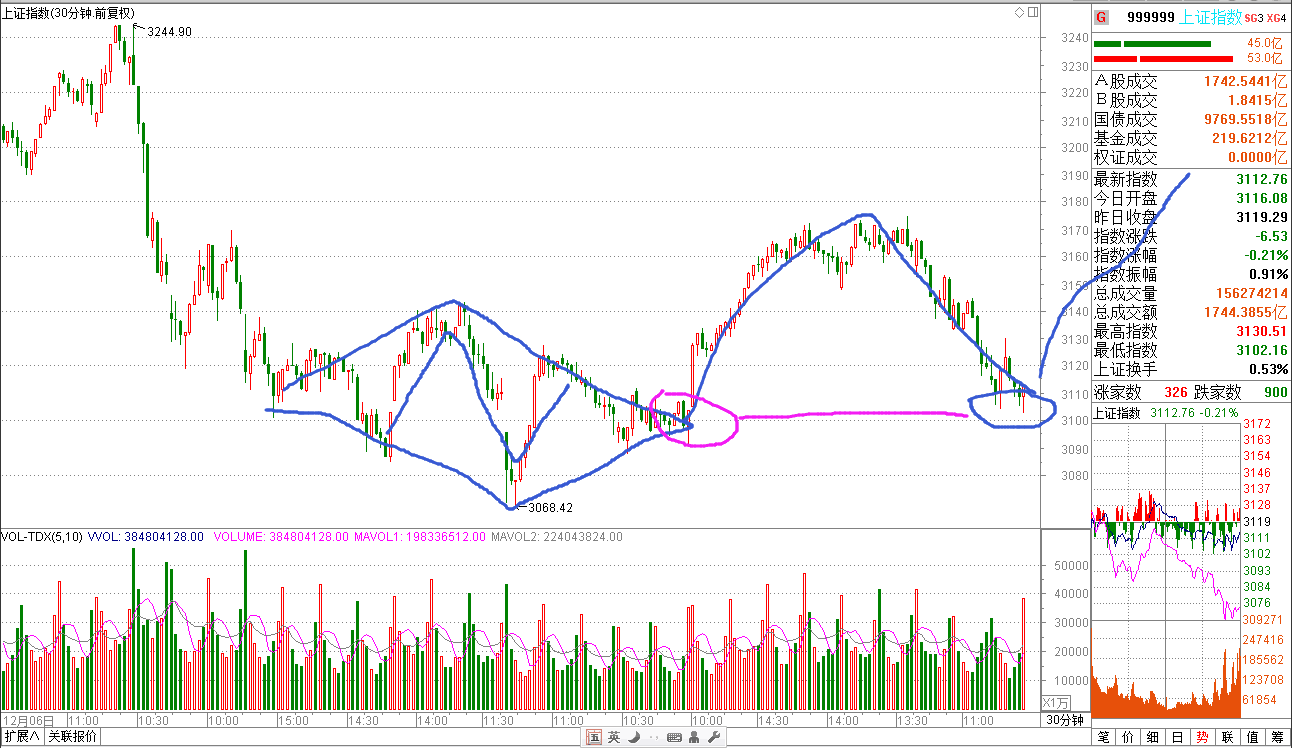Click the IME keyboard icon in floating bar

[674, 738]
